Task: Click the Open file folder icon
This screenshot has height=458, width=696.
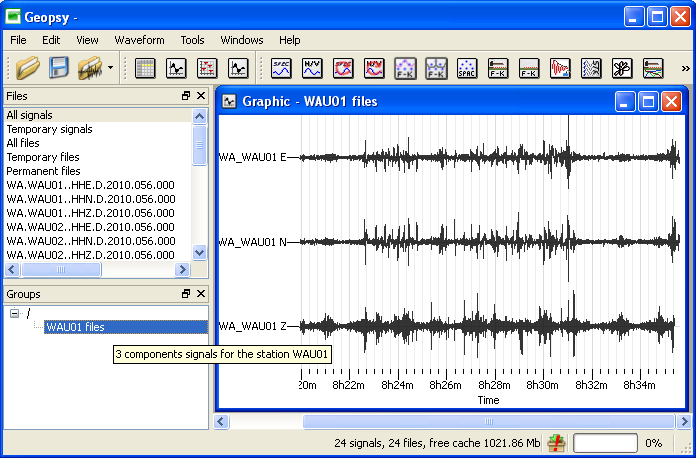Action: pyautogui.click(x=26, y=68)
